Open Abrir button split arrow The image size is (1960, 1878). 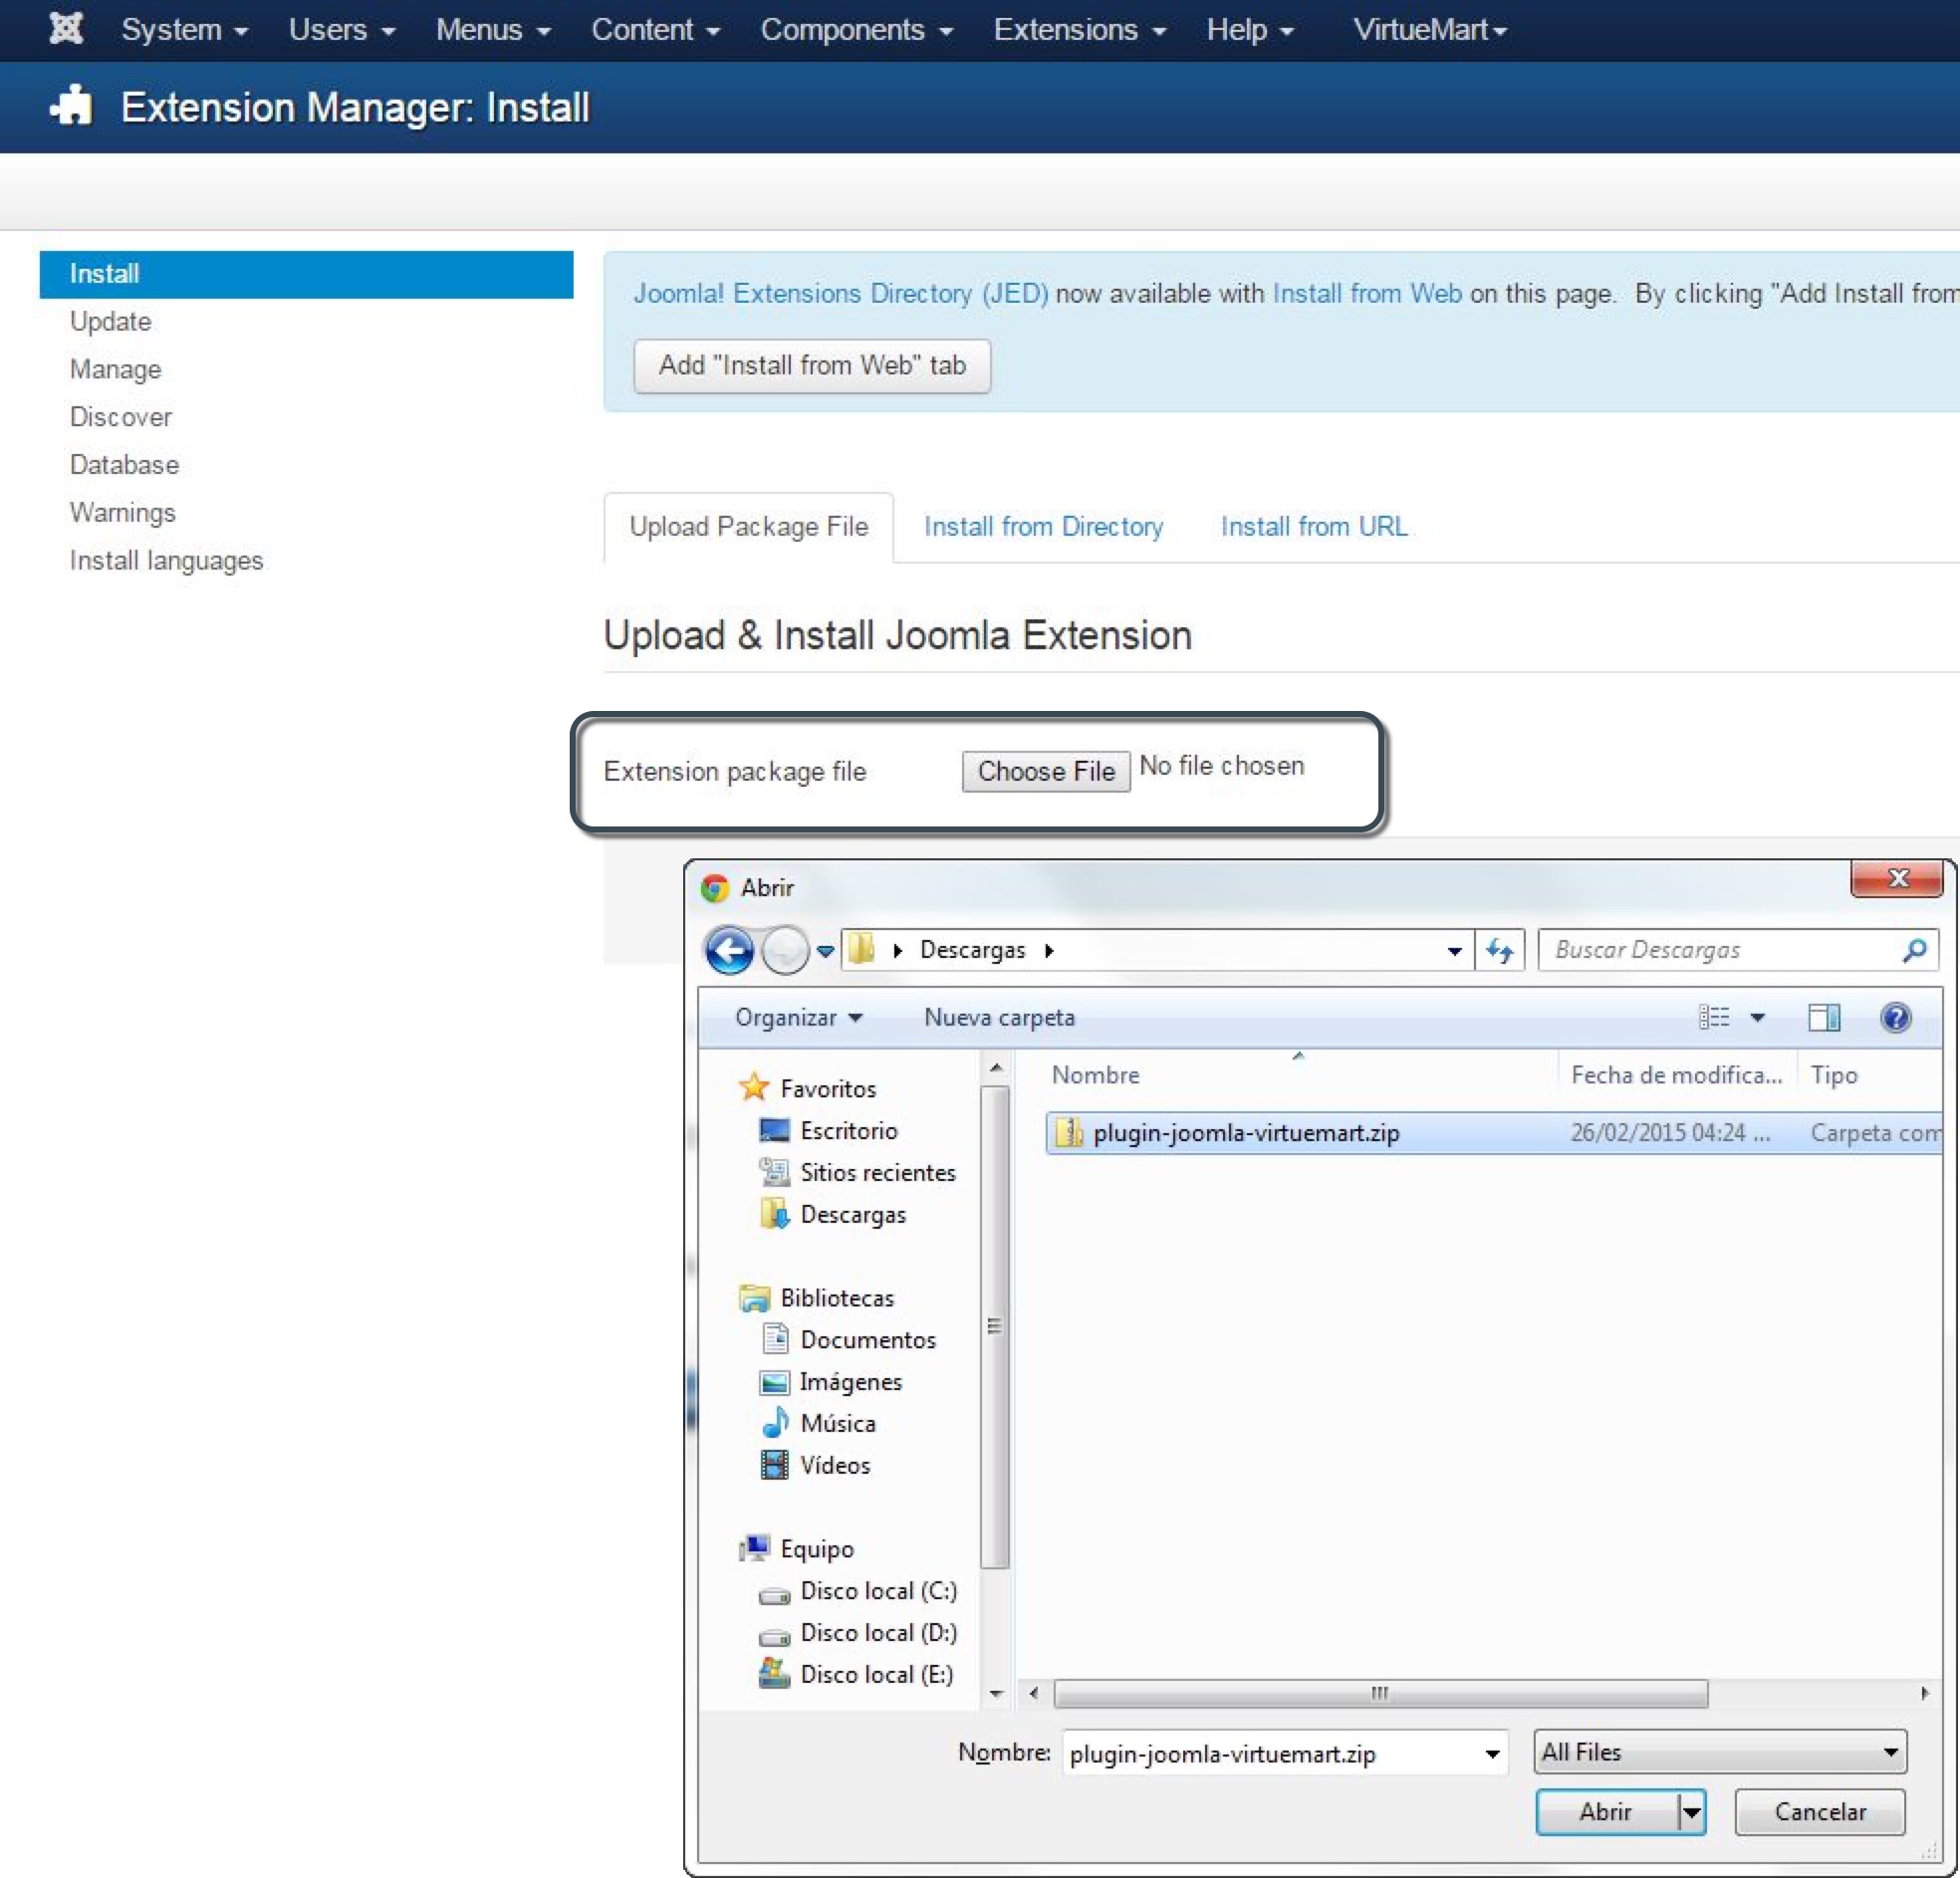click(x=1691, y=1811)
